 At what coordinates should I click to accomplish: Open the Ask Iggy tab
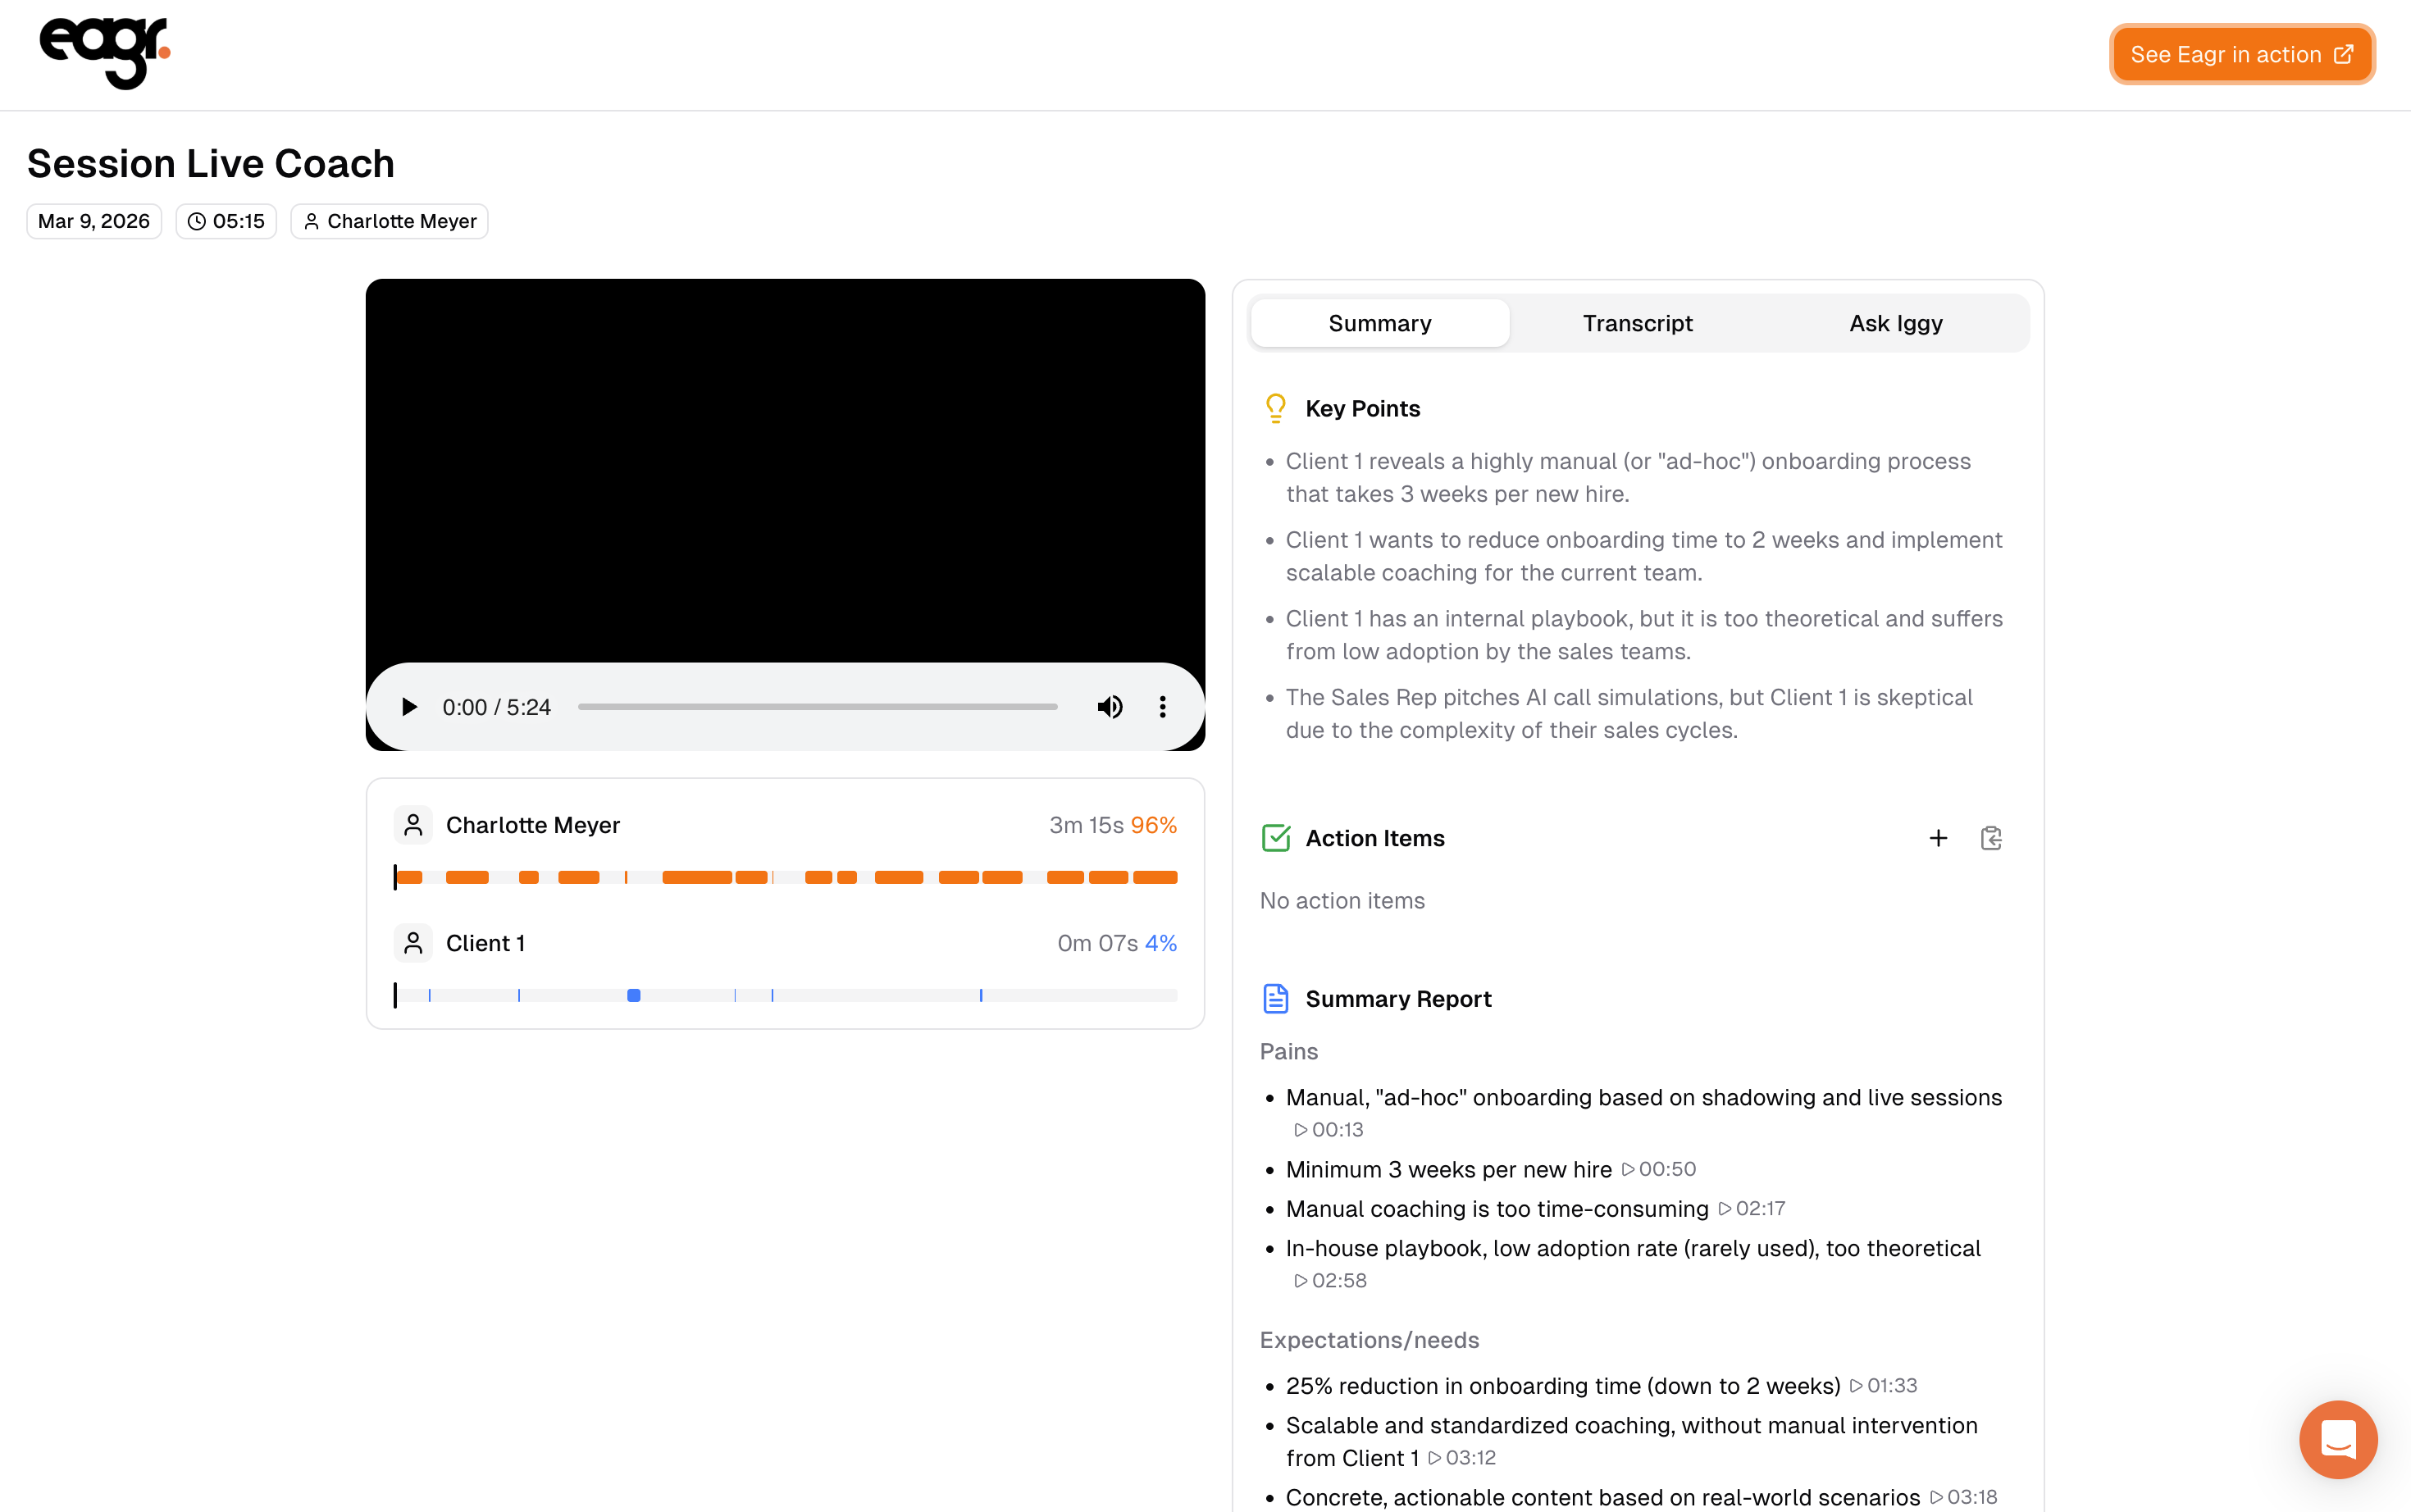1895,323
